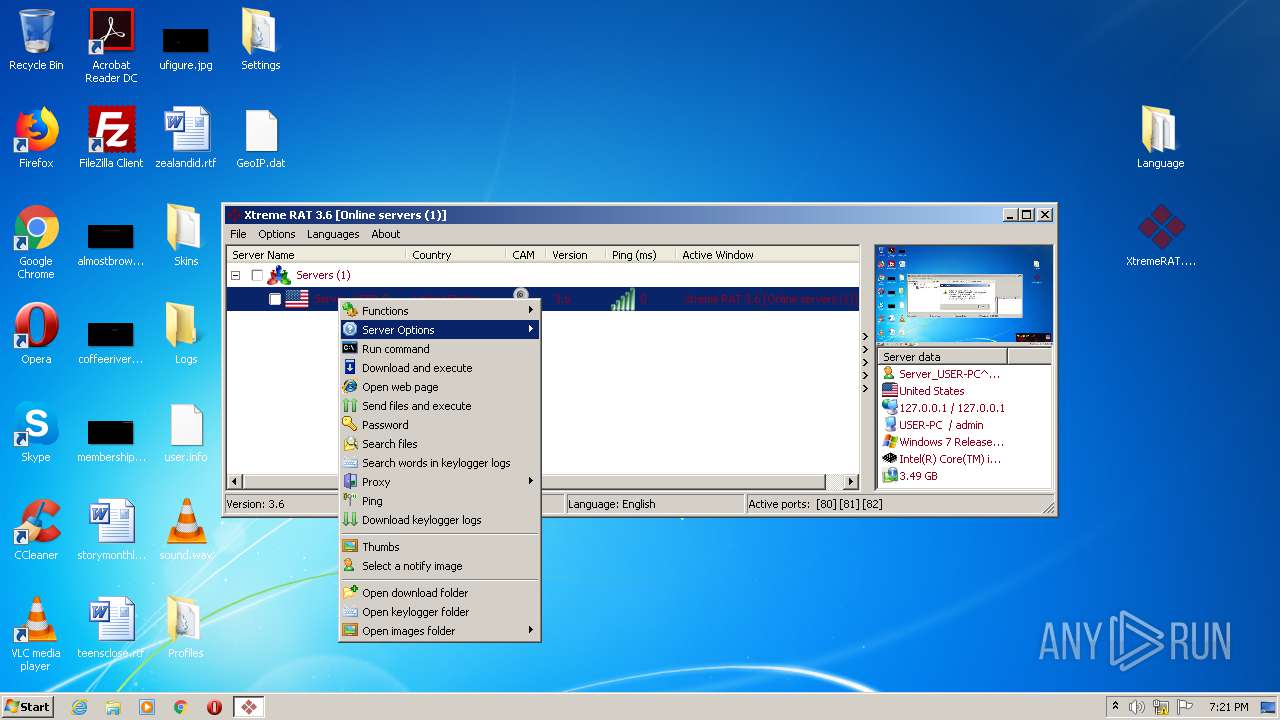Viewport: 1280px width, 720px height.
Task: Click the Run command menu entry
Action: click(x=440, y=349)
